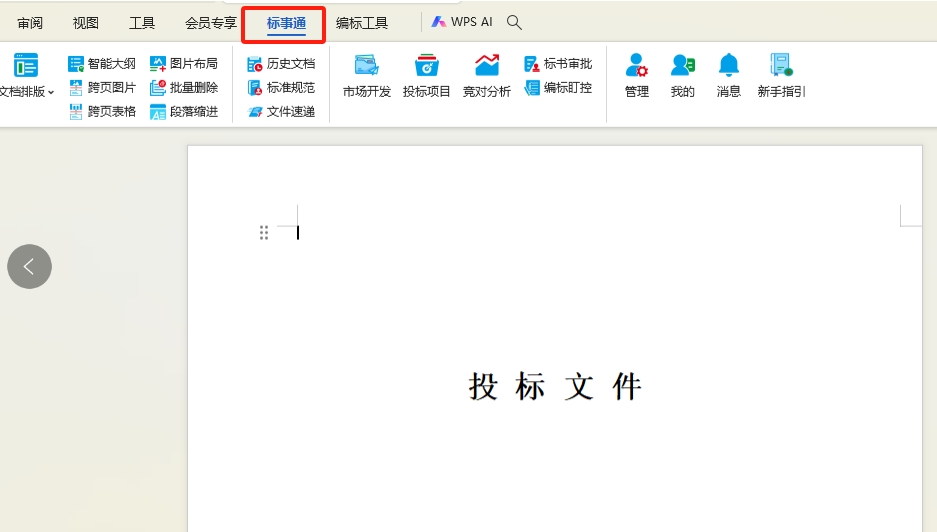Switch to the 会员专享 tab
Image resolution: width=937 pixels, height=532 pixels.
click(x=211, y=23)
